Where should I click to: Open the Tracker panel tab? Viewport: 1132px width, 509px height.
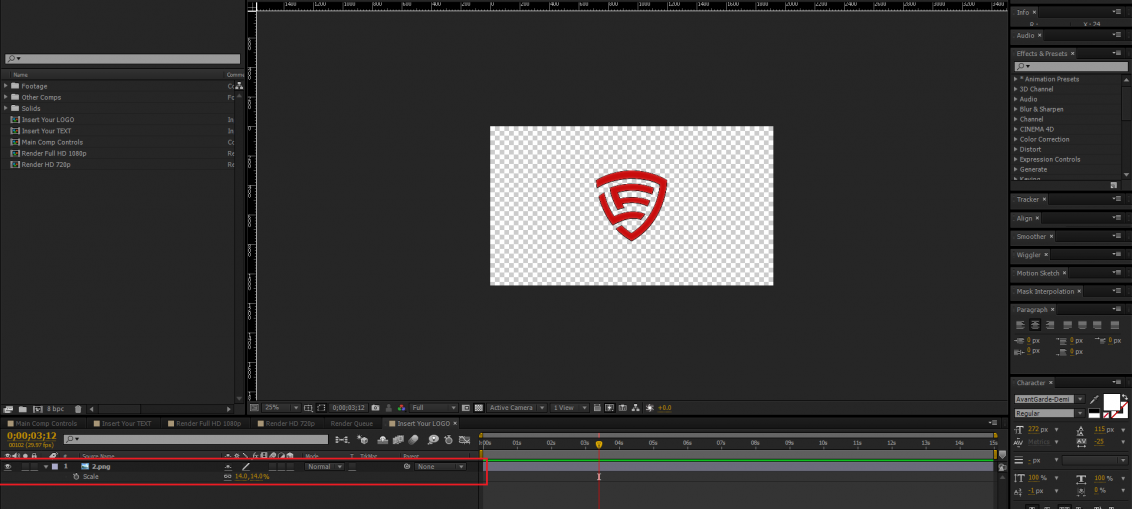pos(1027,199)
